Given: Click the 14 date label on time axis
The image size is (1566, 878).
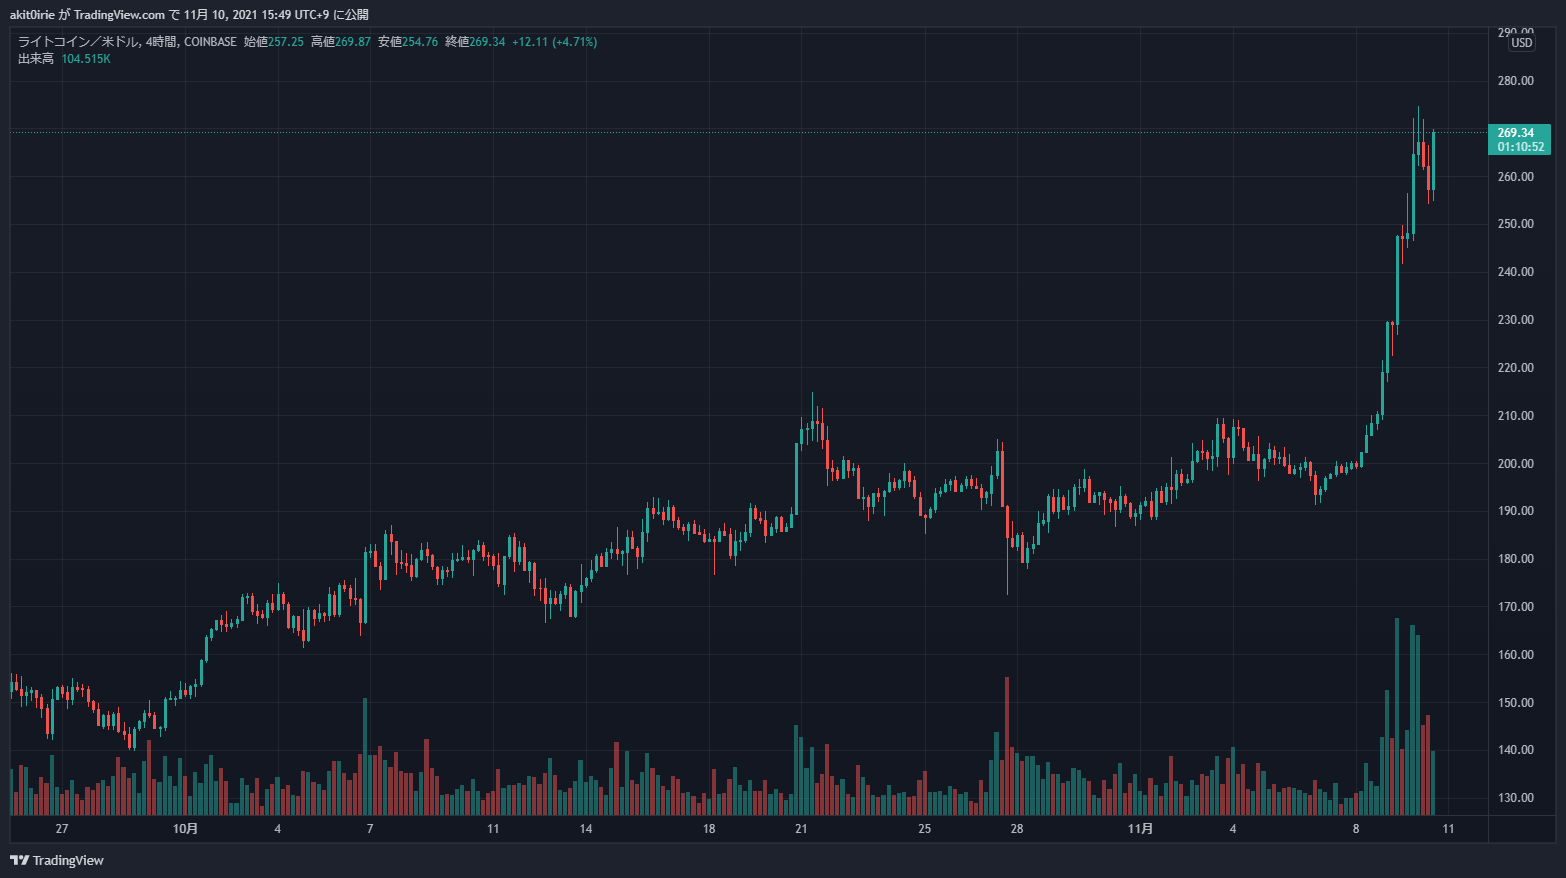Looking at the screenshot, I should (x=586, y=829).
